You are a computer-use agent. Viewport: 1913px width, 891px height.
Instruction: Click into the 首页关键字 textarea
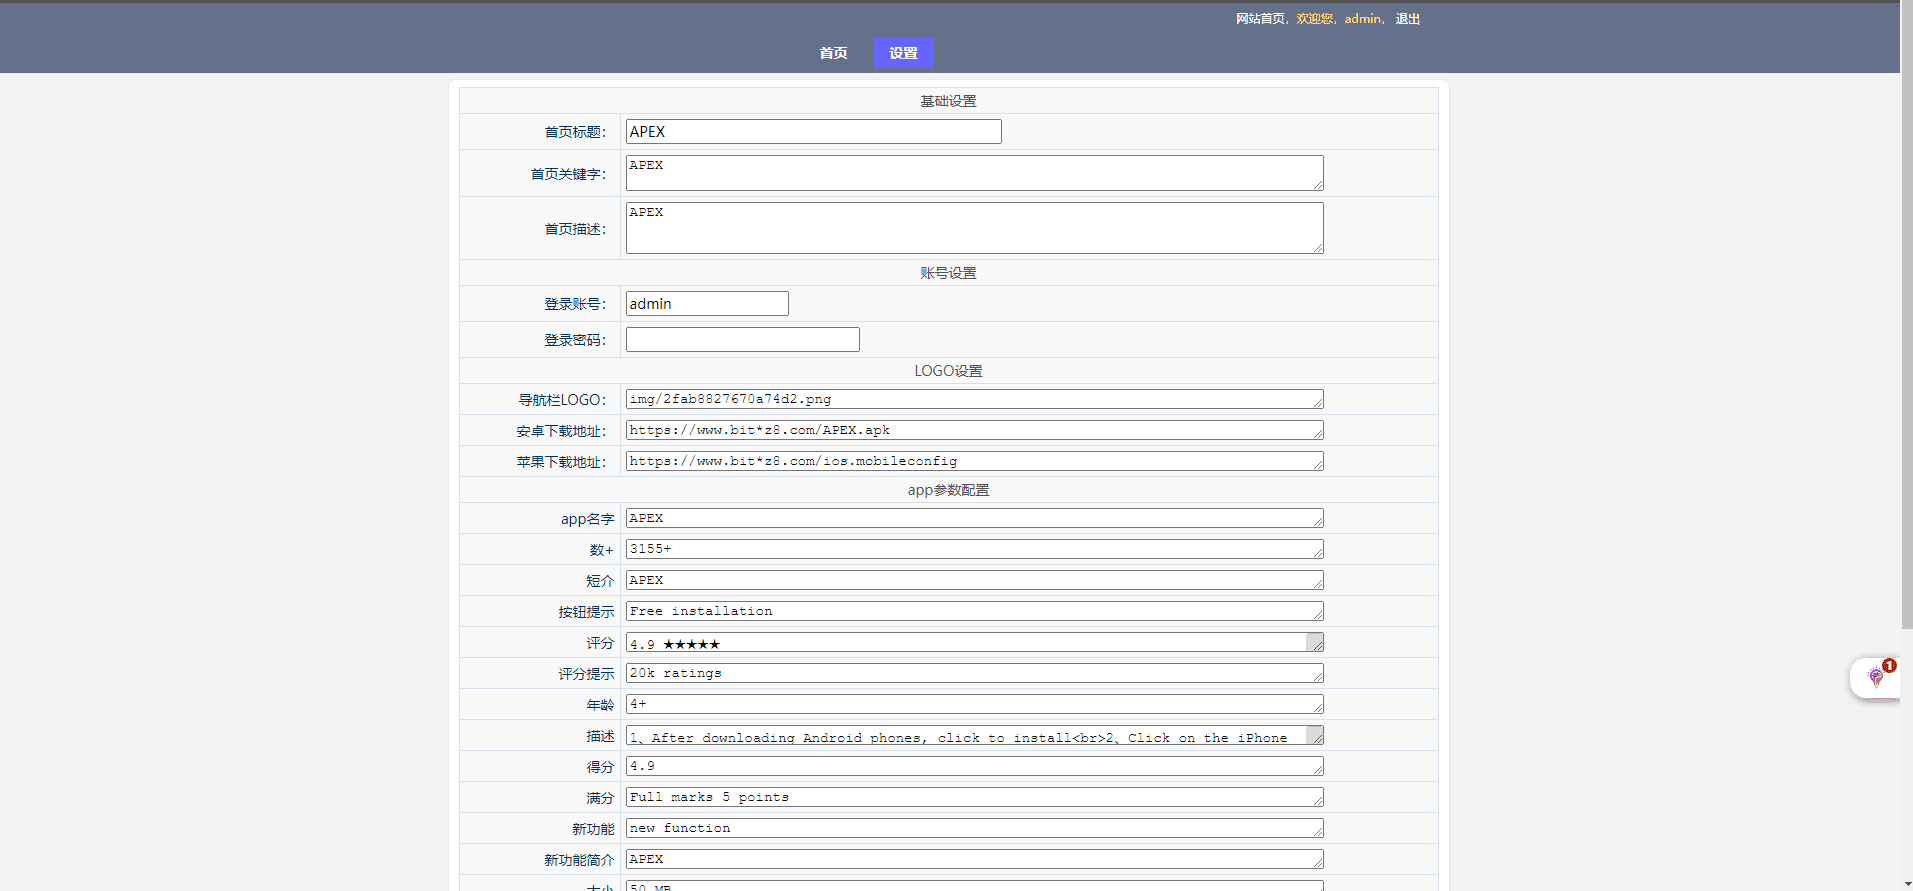(974, 173)
